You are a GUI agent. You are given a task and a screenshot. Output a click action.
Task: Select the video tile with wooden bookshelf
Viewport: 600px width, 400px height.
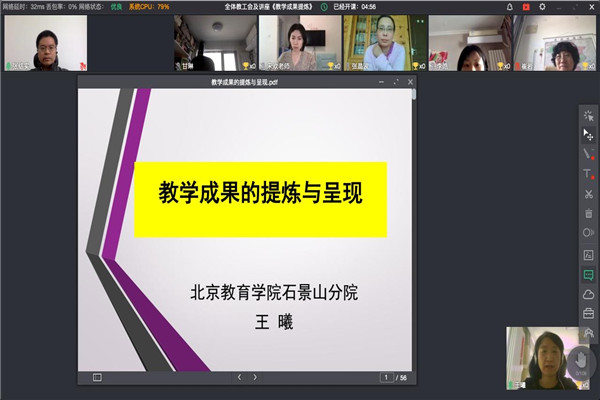385,43
